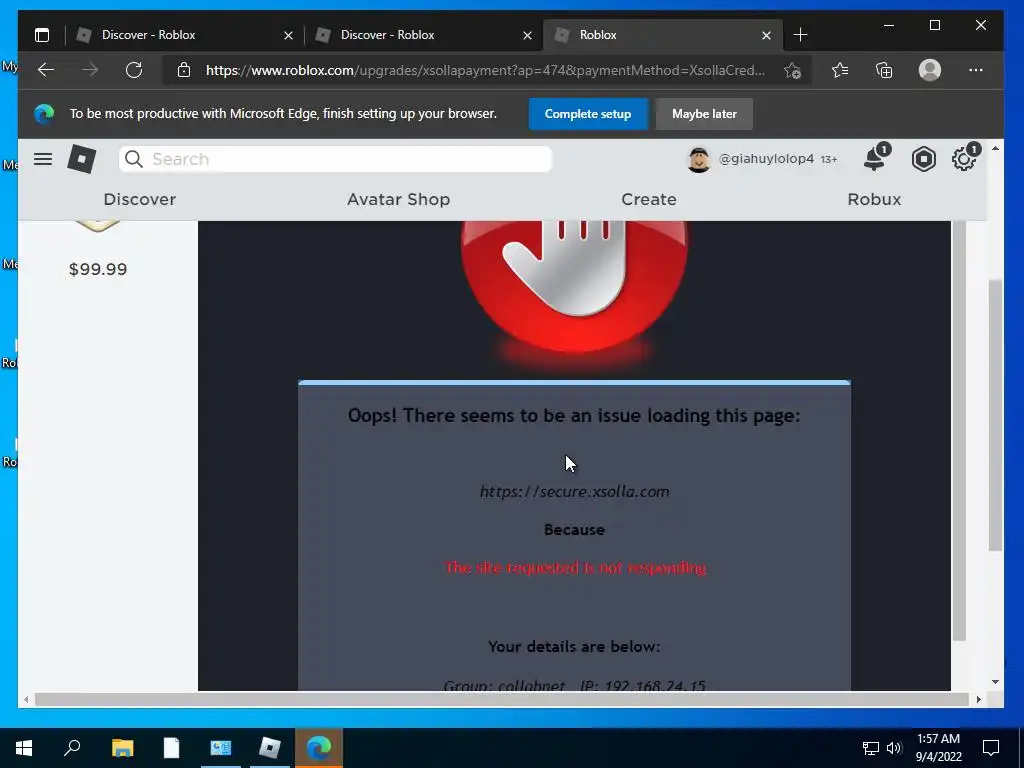Go to Roblox home via logo

tap(82, 159)
